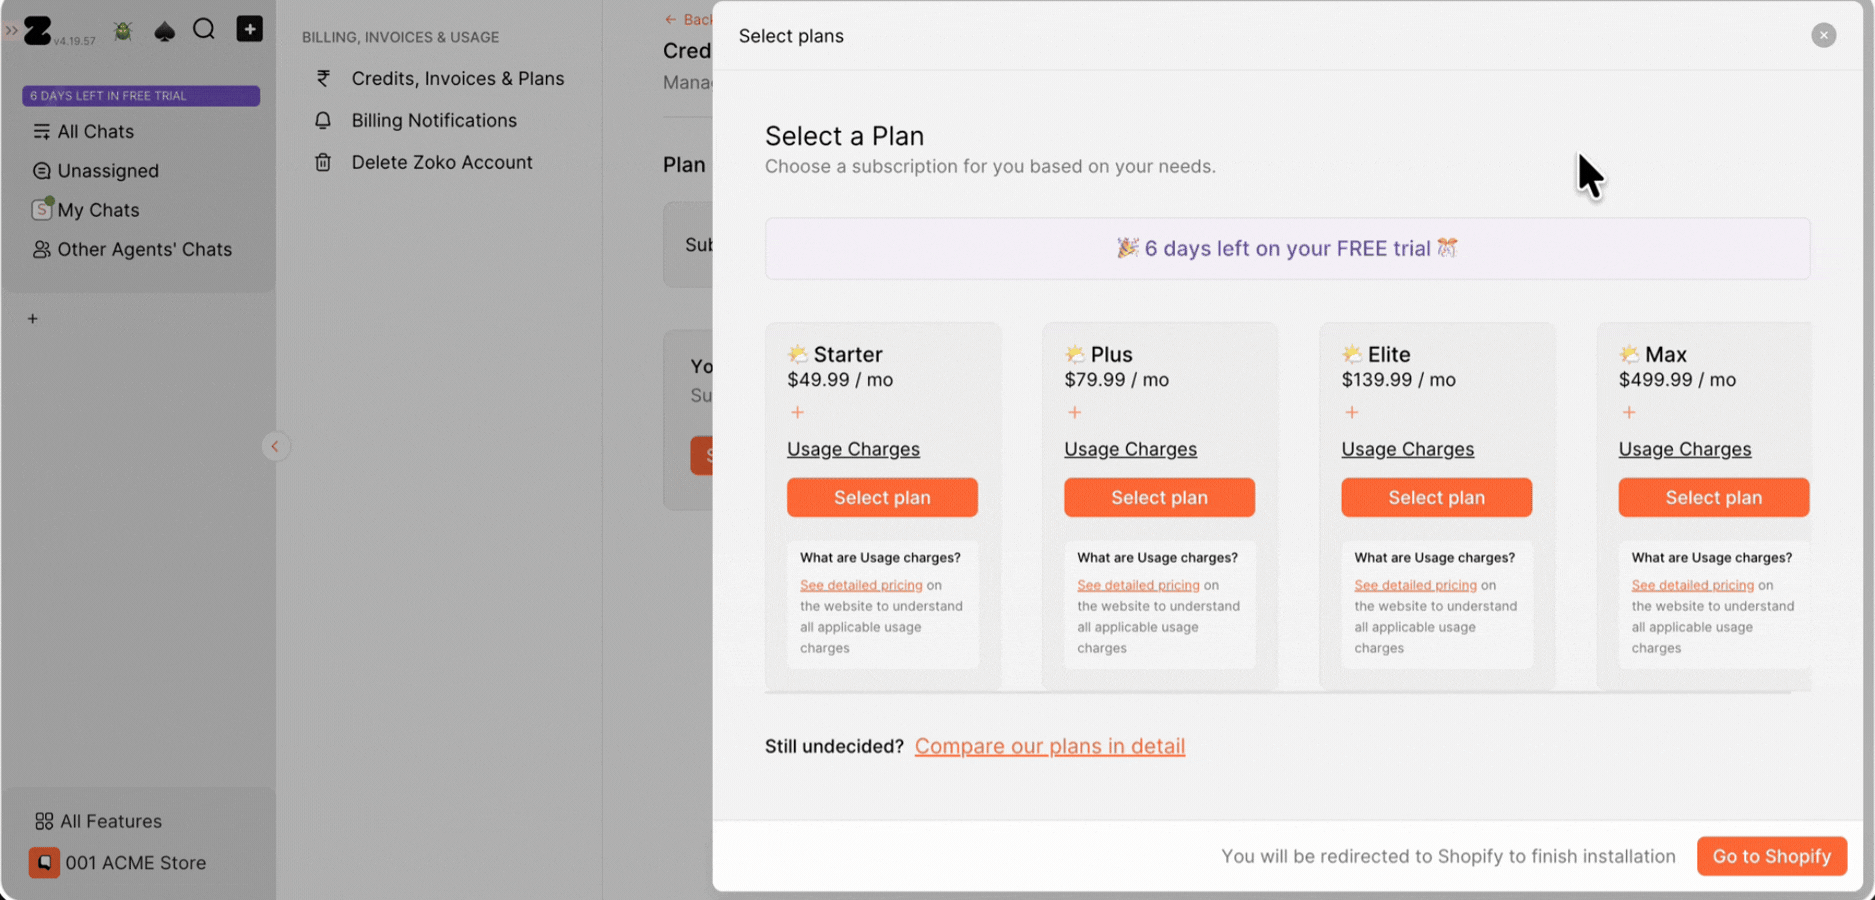Collapse the sidebar with the chevron arrow

pos(275,447)
